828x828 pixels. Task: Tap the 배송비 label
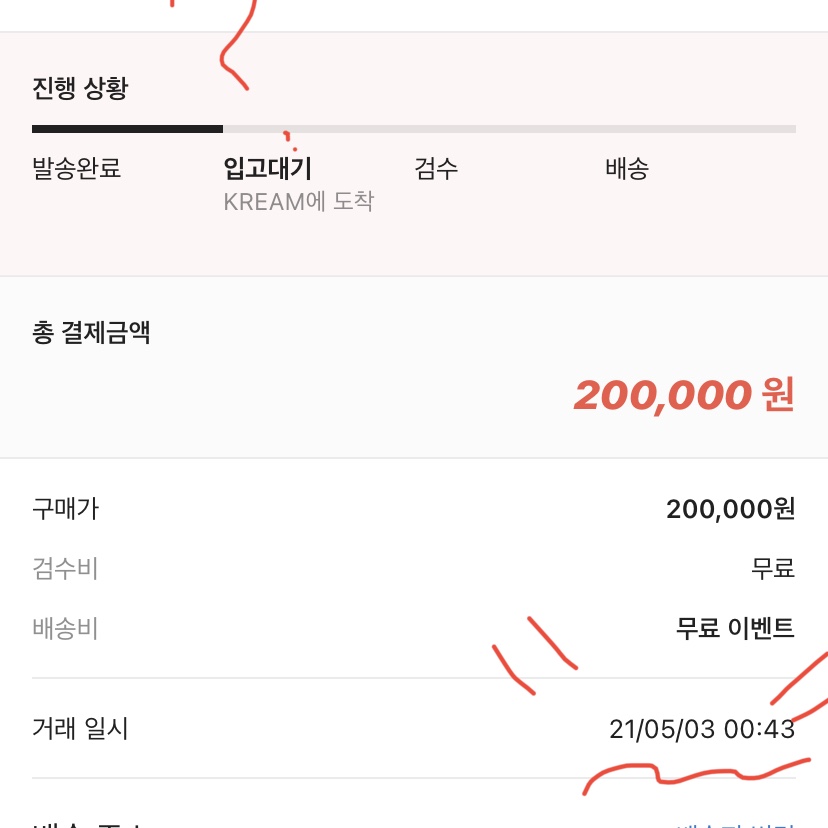pyautogui.click(x=65, y=628)
